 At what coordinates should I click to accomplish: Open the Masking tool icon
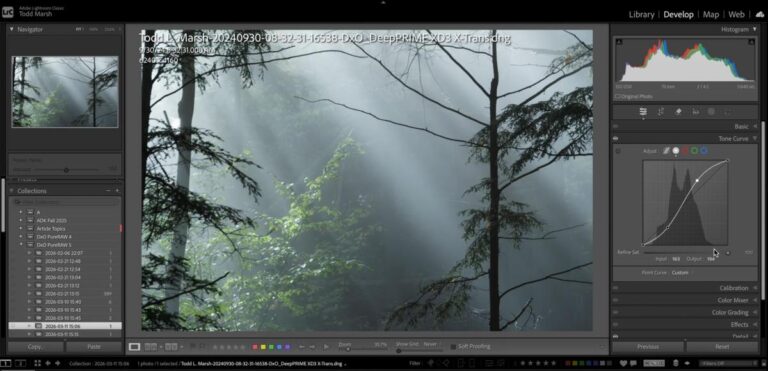click(x=711, y=112)
